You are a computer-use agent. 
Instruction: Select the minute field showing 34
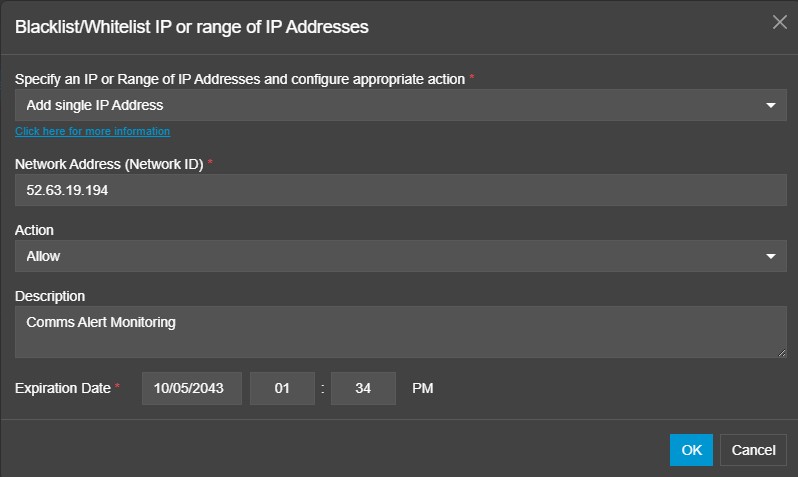click(363, 388)
